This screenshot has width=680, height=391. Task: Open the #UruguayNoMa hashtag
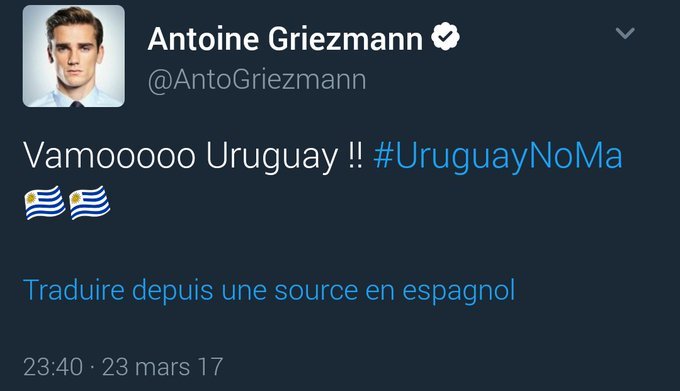tap(498, 156)
